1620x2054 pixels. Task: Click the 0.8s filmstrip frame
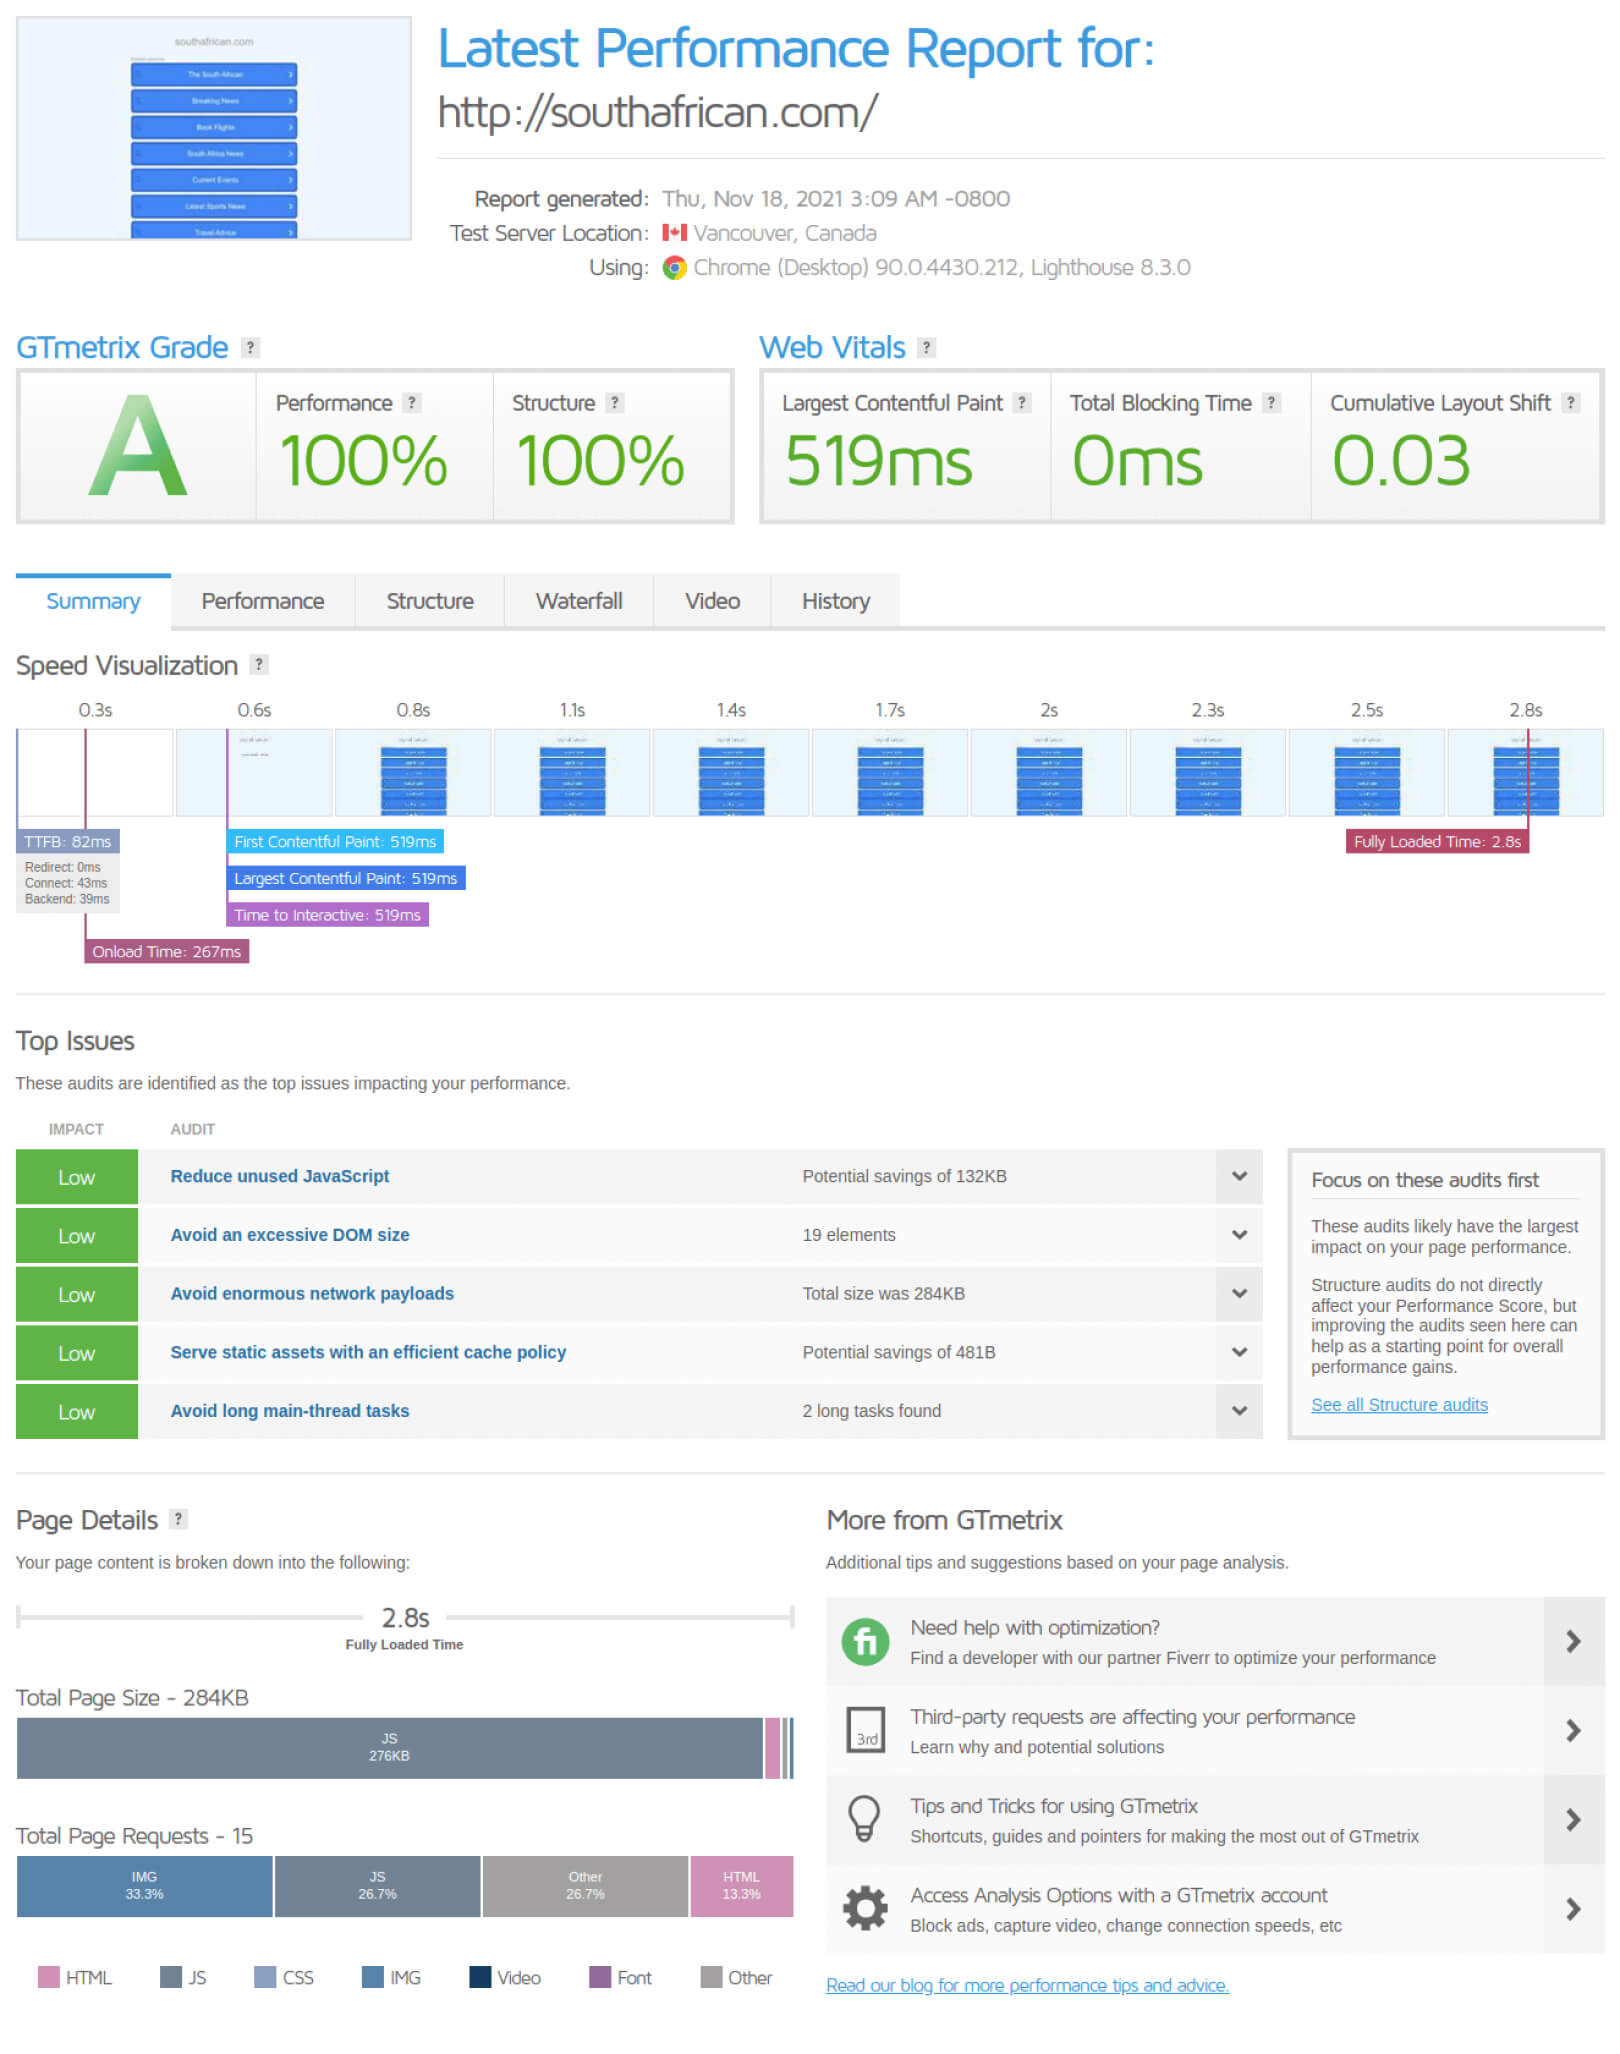[x=413, y=773]
